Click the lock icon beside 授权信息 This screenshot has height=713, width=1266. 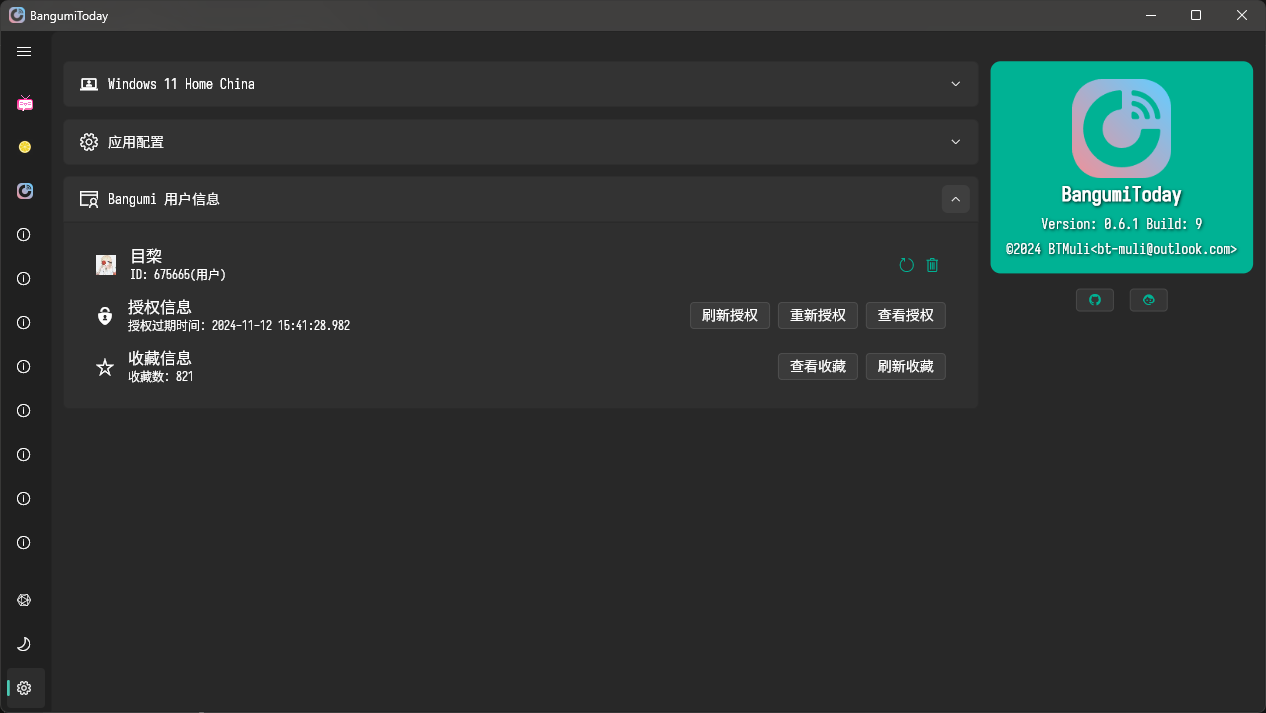105,316
